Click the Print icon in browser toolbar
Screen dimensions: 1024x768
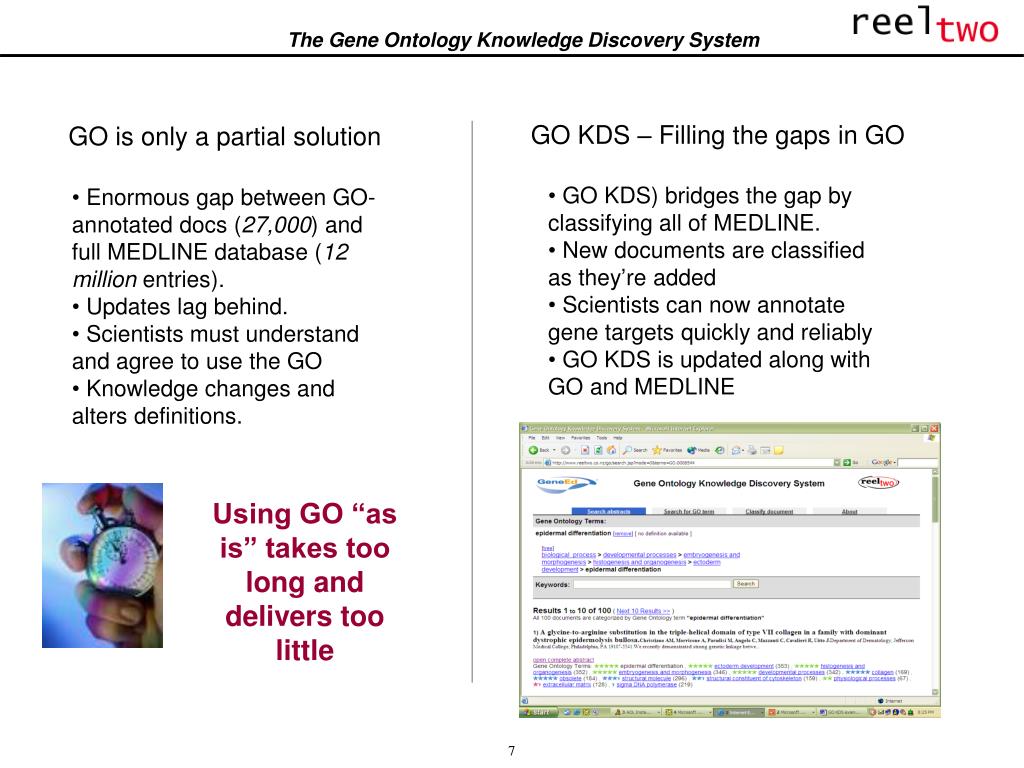click(x=752, y=450)
